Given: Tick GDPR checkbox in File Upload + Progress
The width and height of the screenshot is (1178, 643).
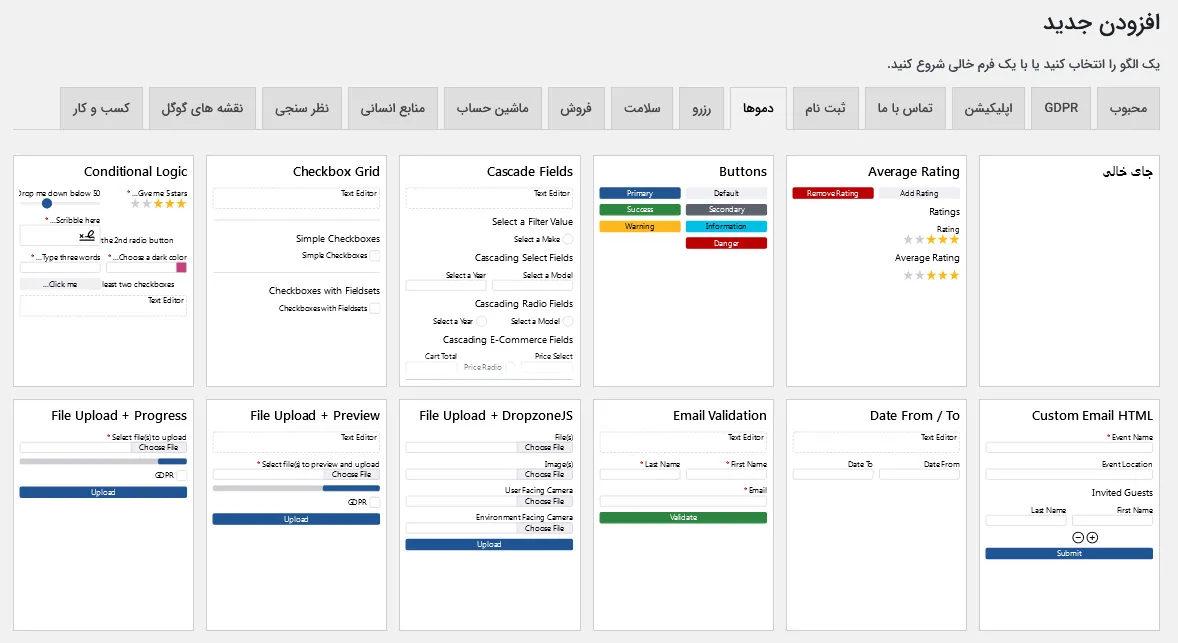Looking at the screenshot, I should [182, 475].
